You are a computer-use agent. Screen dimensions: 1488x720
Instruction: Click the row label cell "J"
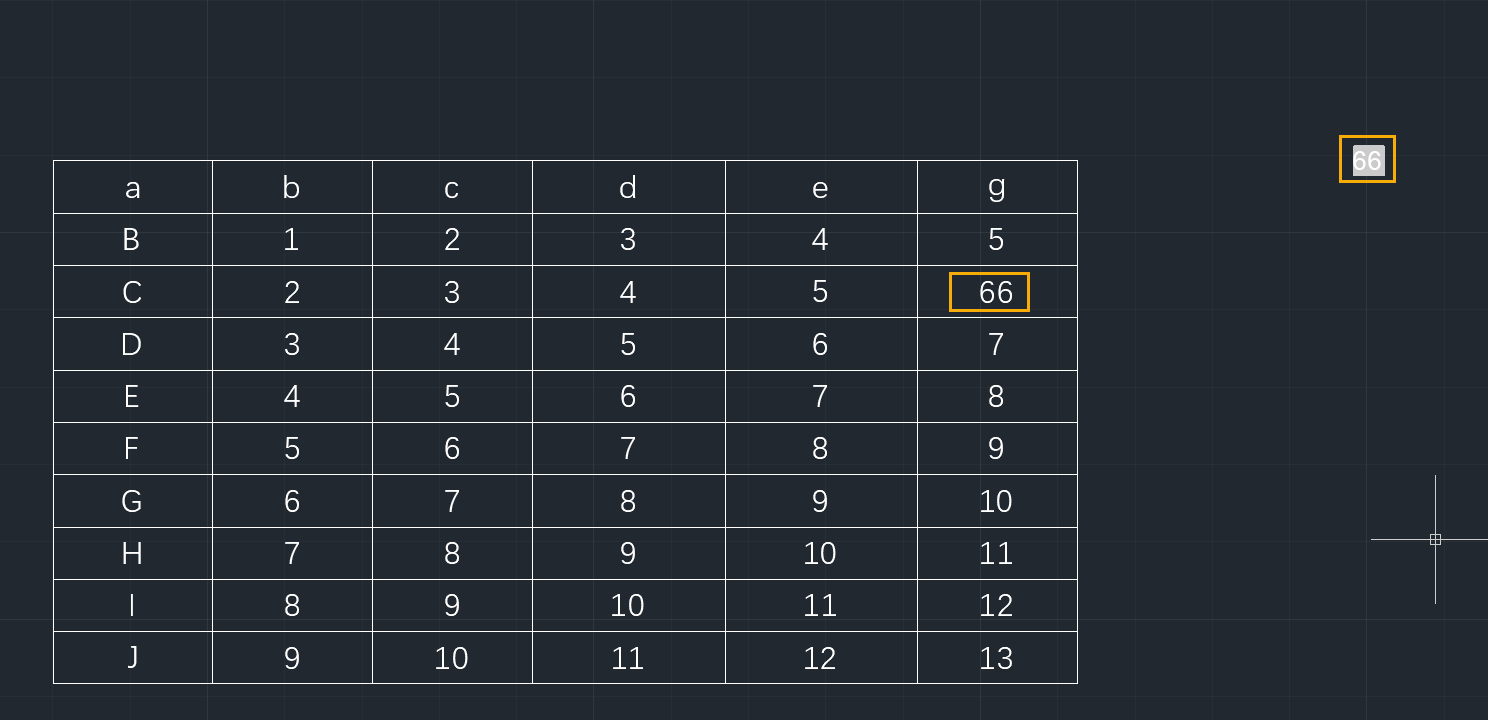pyautogui.click(x=133, y=657)
